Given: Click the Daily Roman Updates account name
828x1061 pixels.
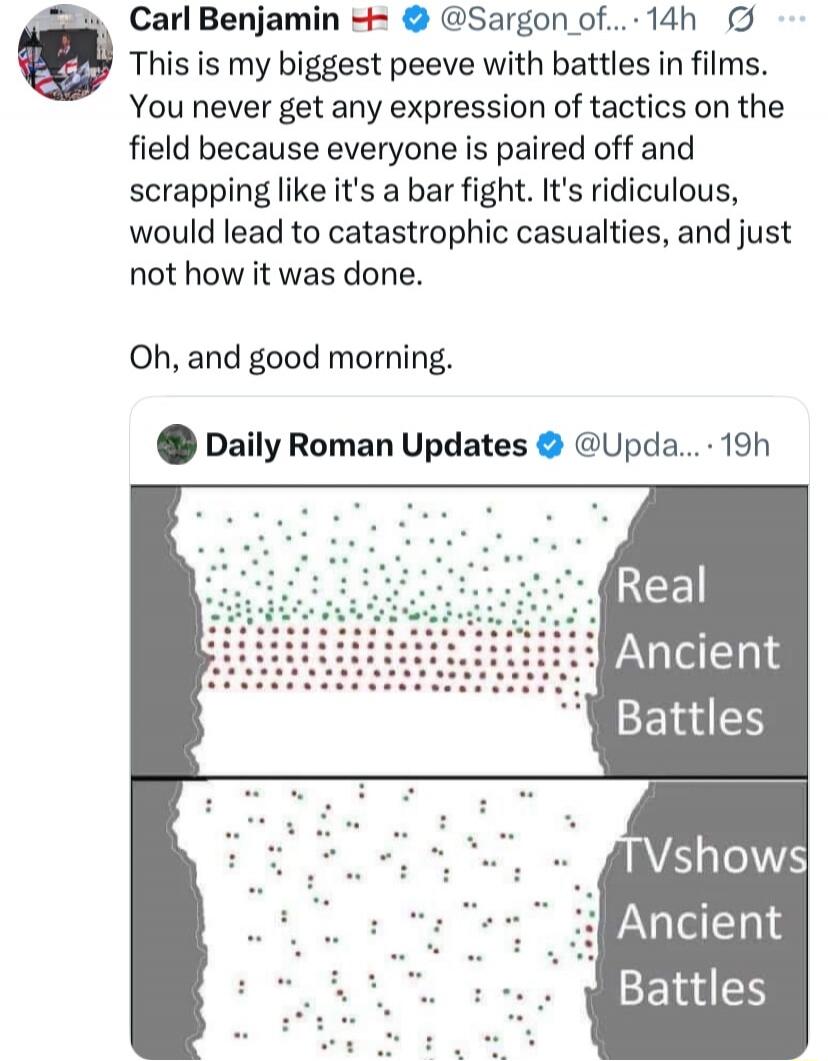Looking at the screenshot, I should pos(366,446).
